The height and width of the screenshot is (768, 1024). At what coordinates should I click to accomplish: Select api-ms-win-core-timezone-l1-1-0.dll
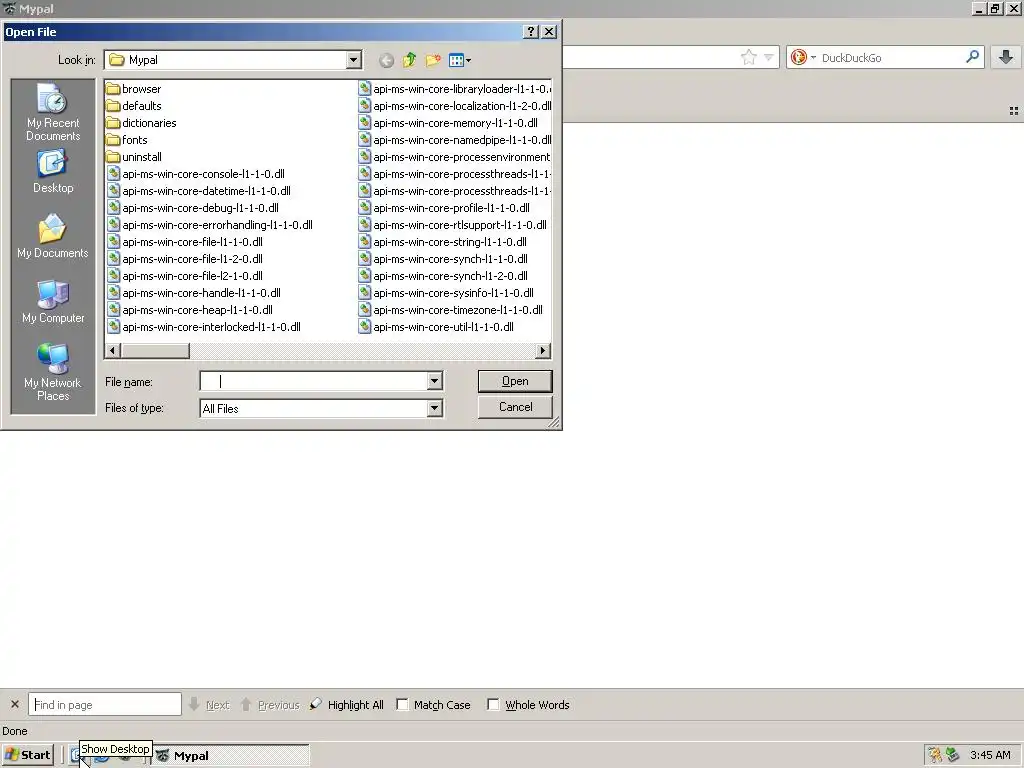click(451, 310)
